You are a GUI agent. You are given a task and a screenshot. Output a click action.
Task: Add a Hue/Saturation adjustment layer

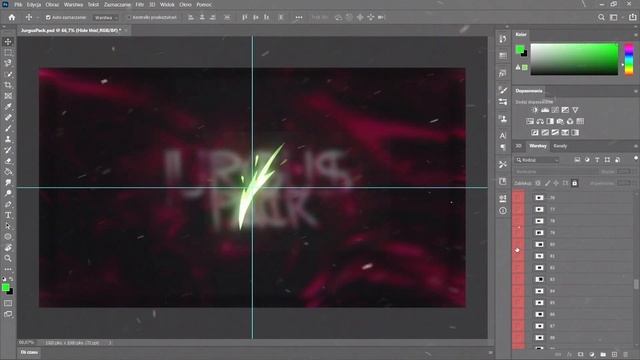click(x=530, y=121)
